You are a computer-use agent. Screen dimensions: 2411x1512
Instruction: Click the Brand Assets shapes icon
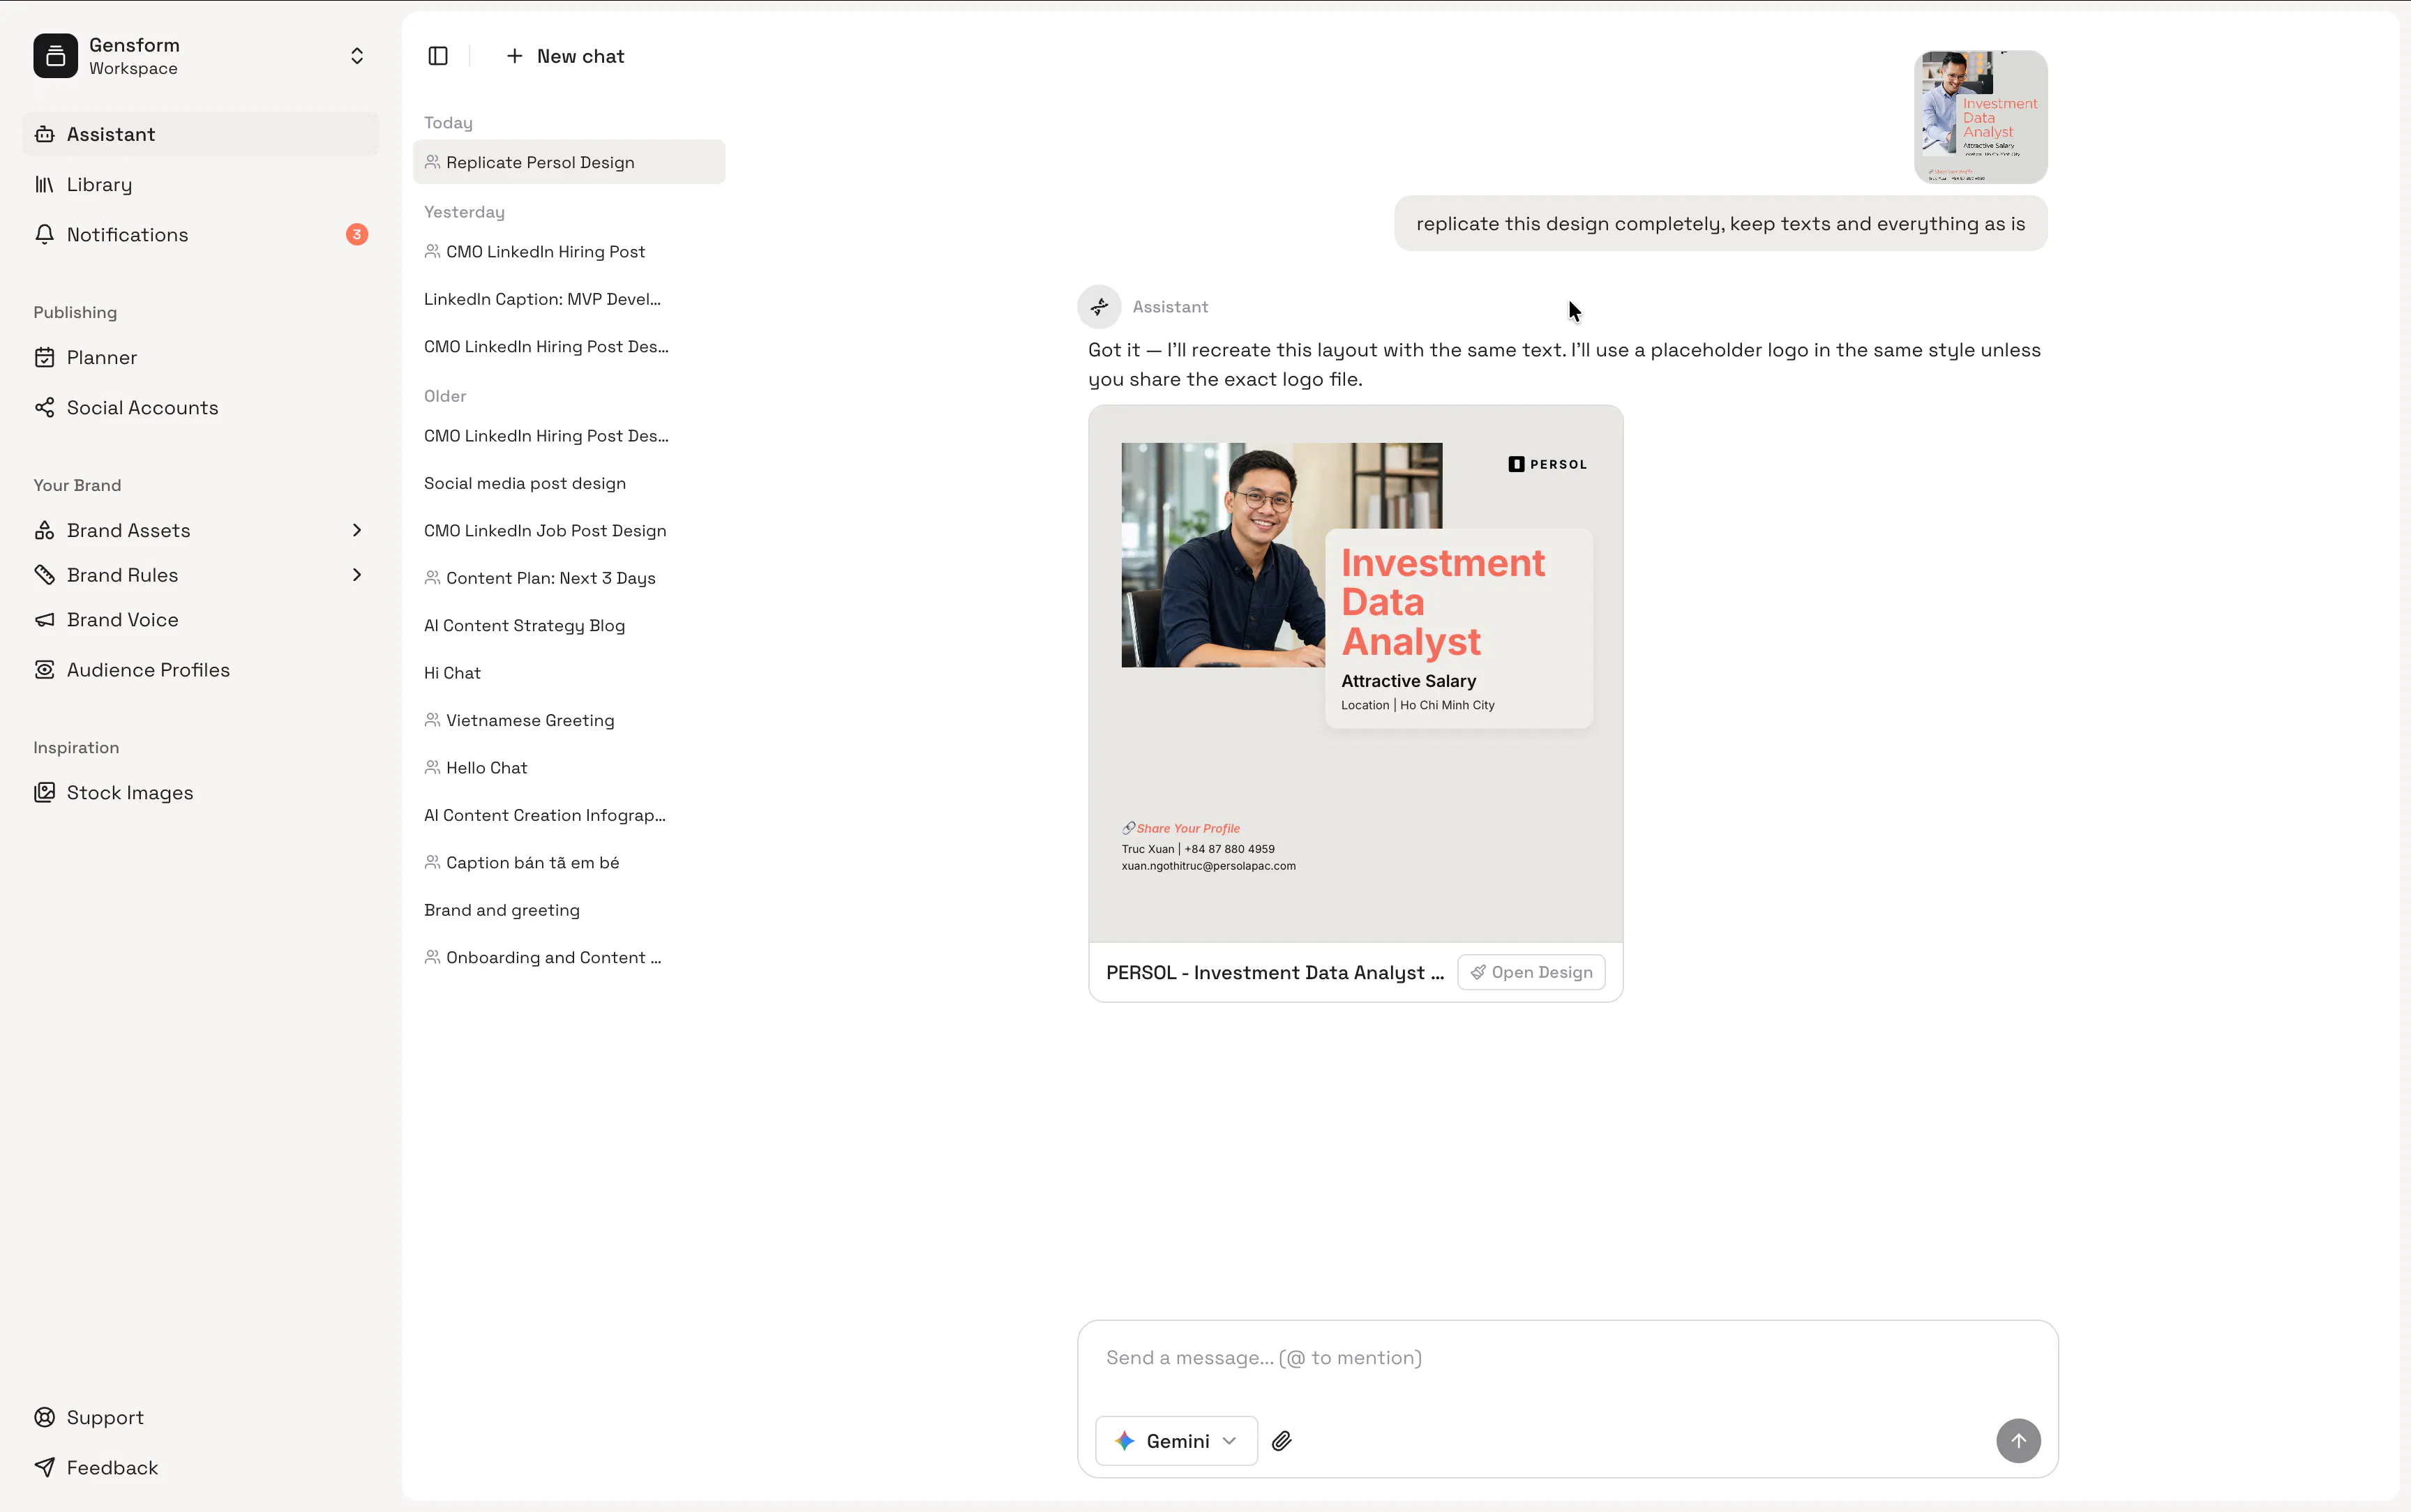(x=44, y=530)
